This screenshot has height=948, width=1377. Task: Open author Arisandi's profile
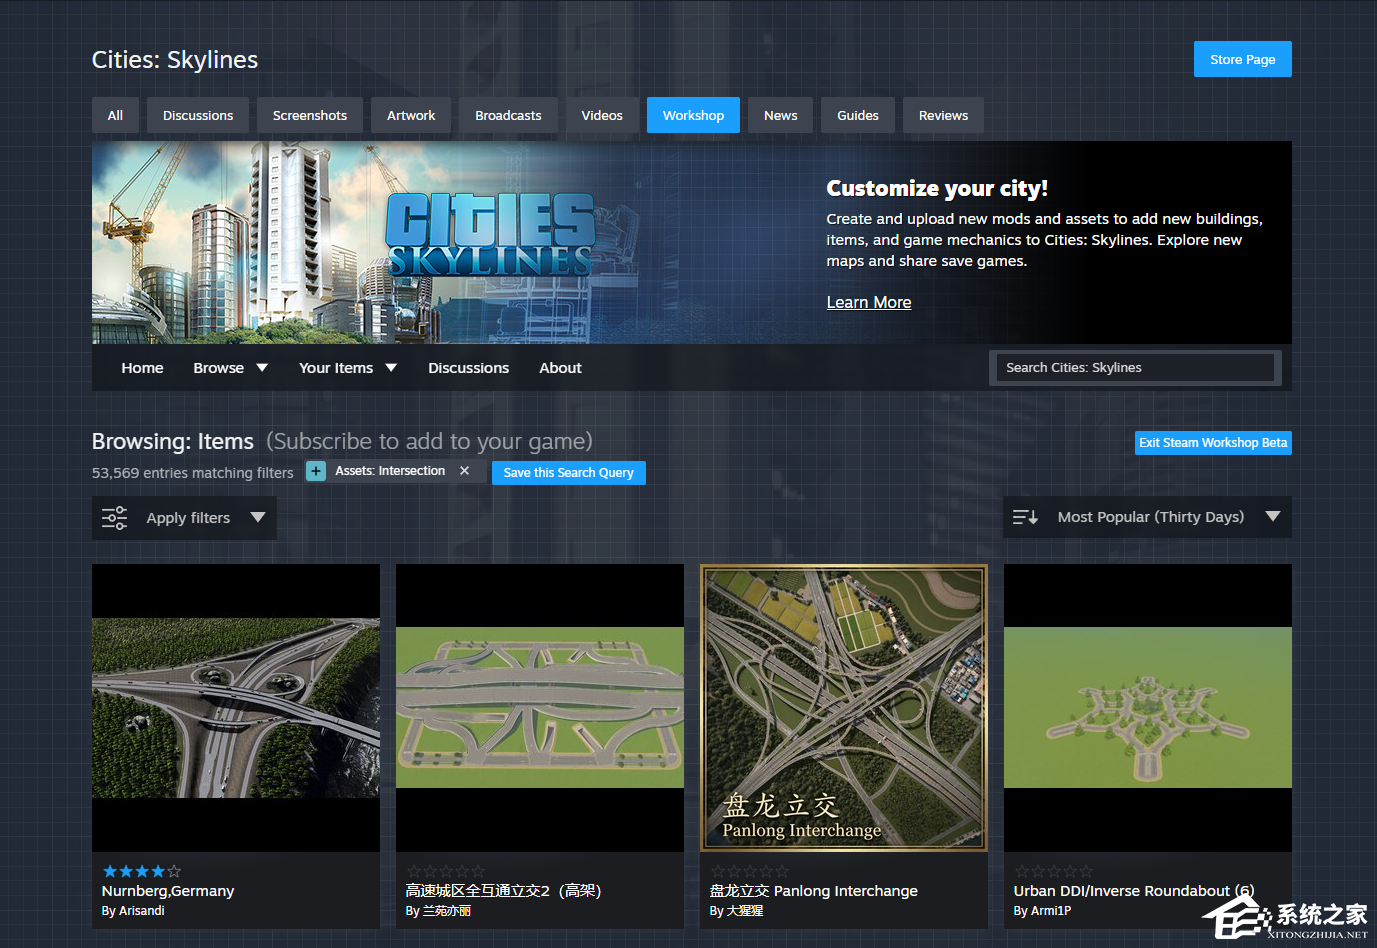tap(141, 911)
